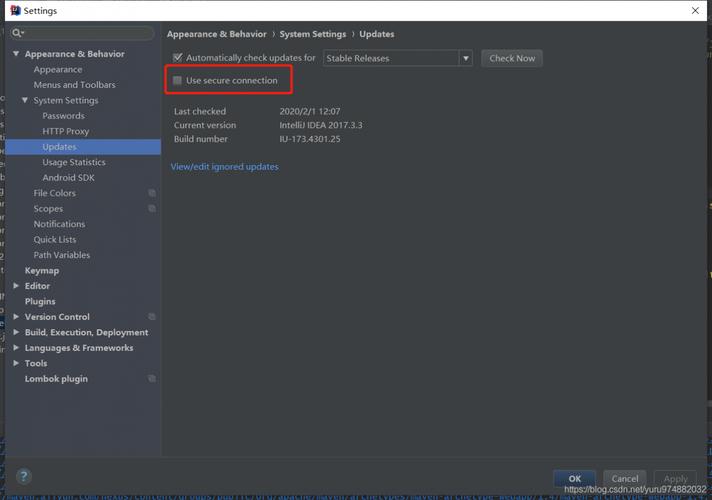Confirm with the OK button
This screenshot has height=500, width=712.
click(574, 479)
